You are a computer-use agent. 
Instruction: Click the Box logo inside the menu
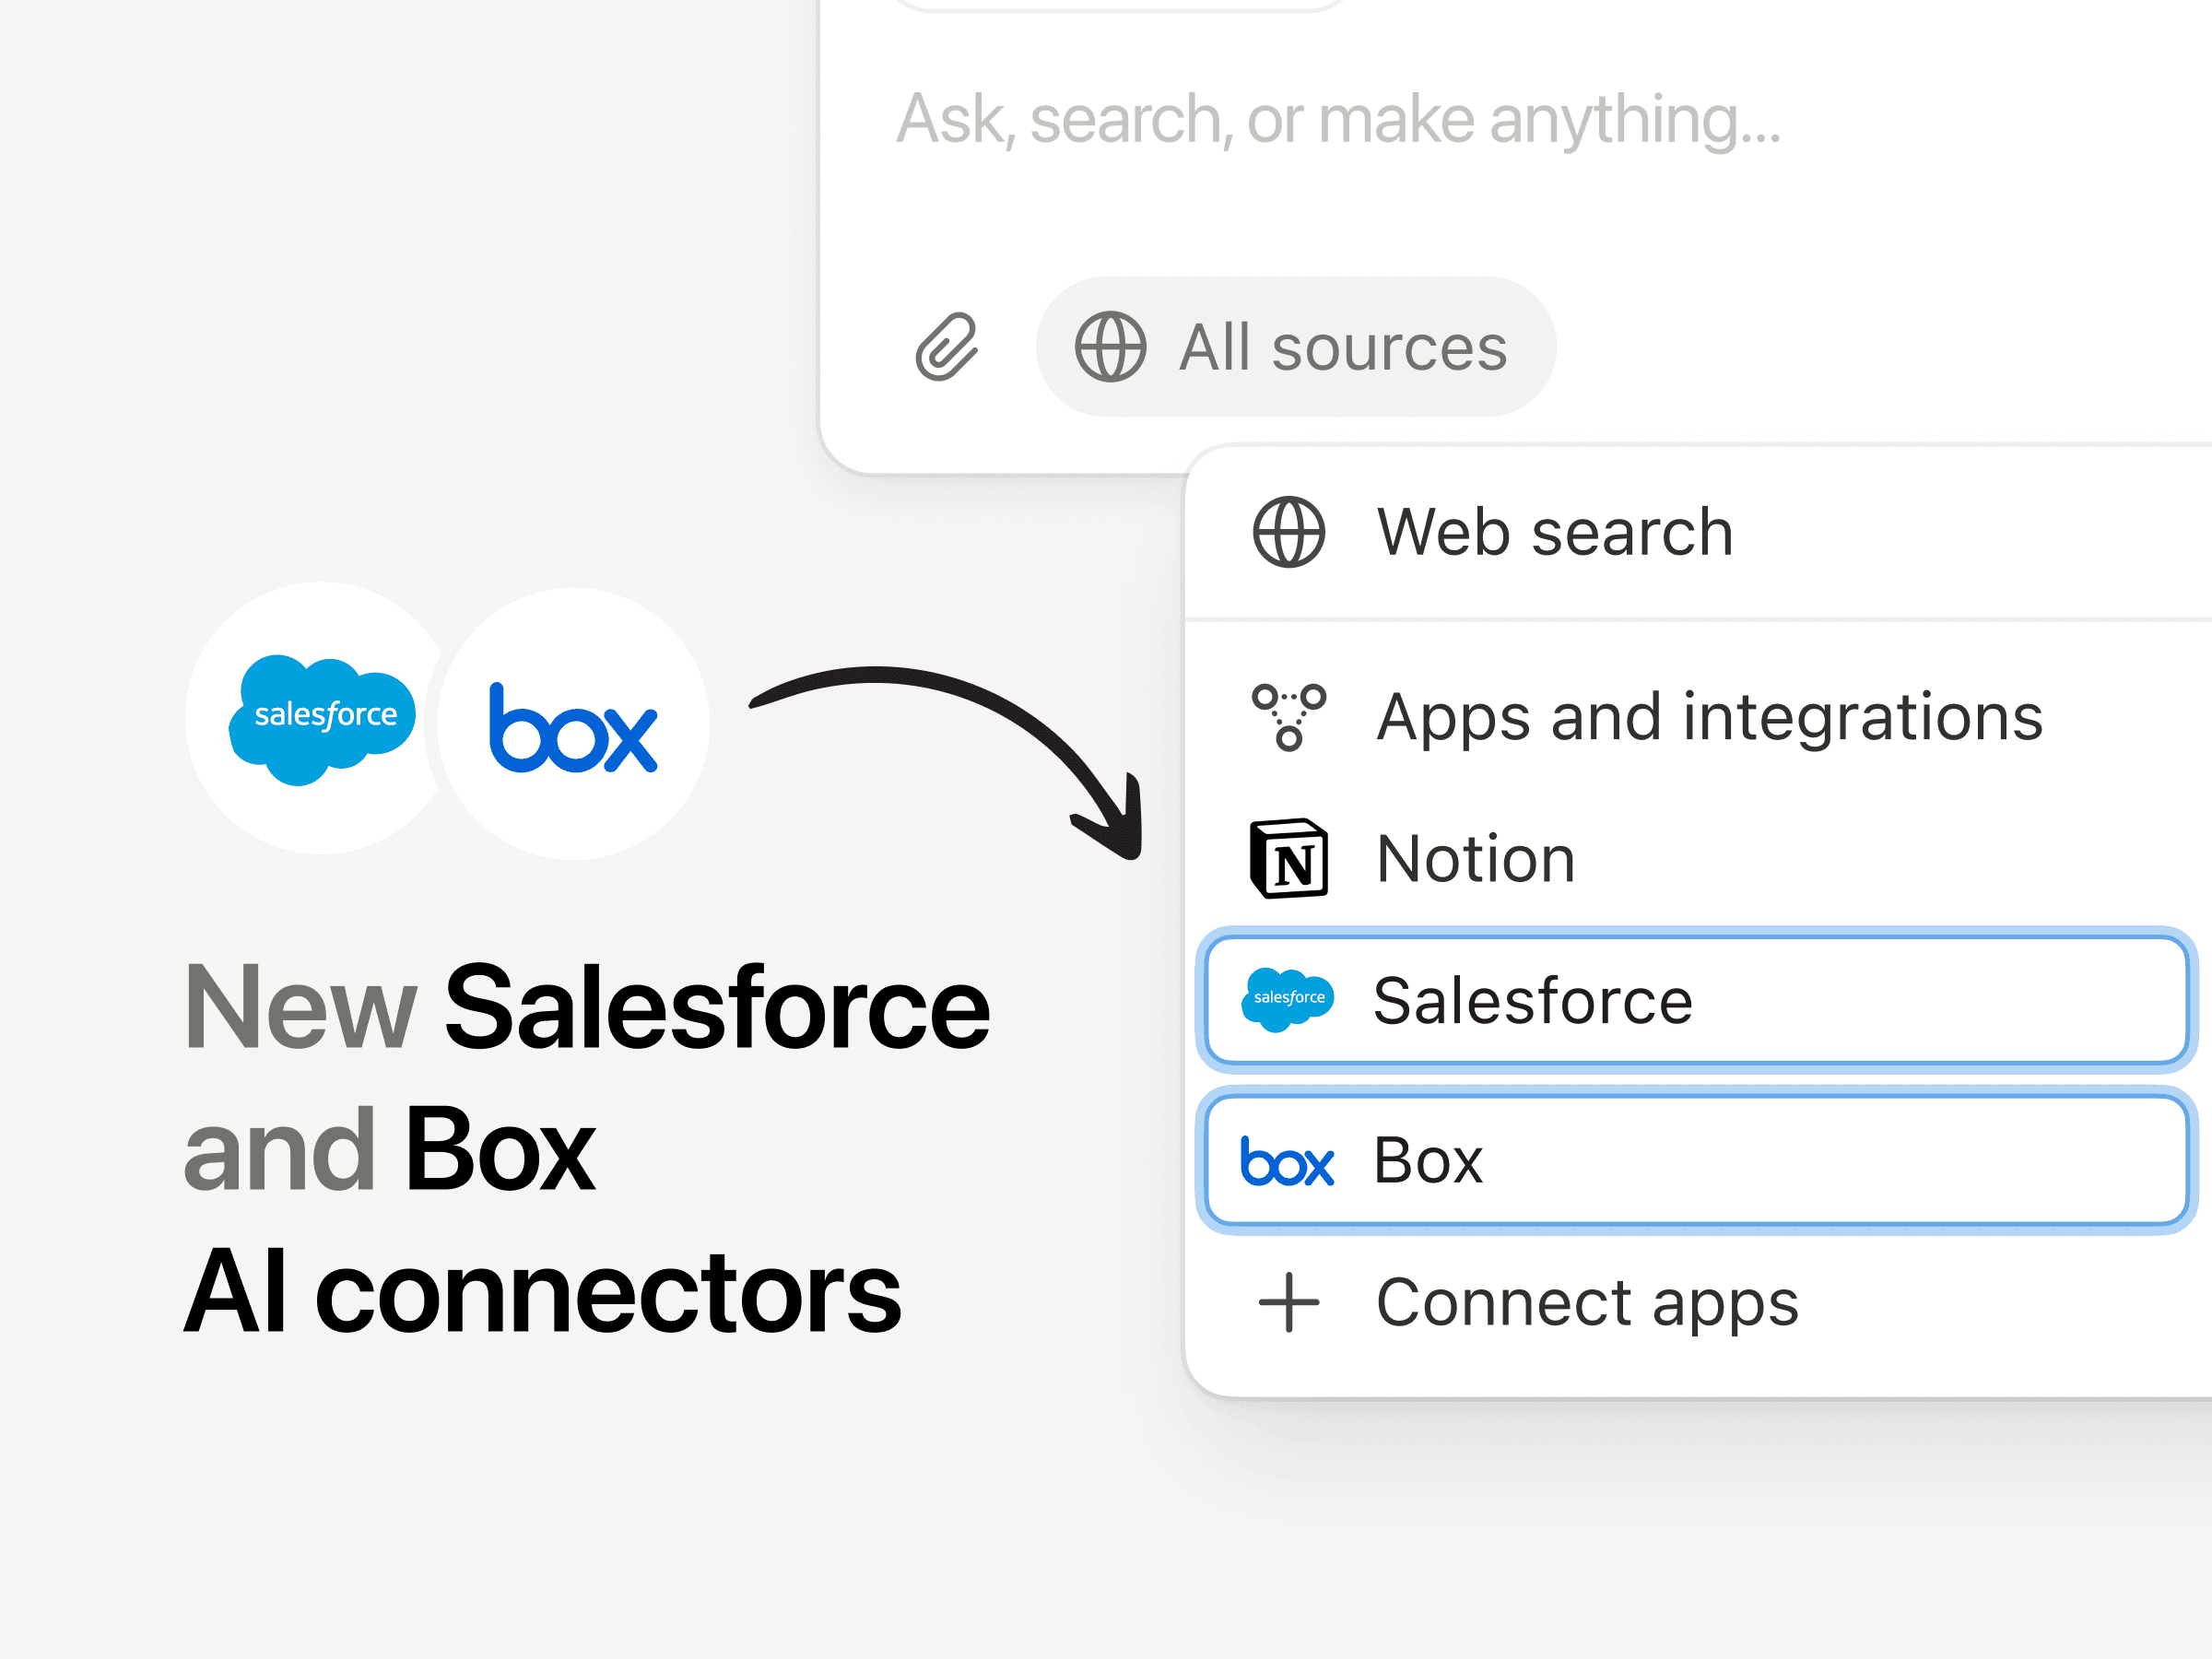pos(1287,1162)
